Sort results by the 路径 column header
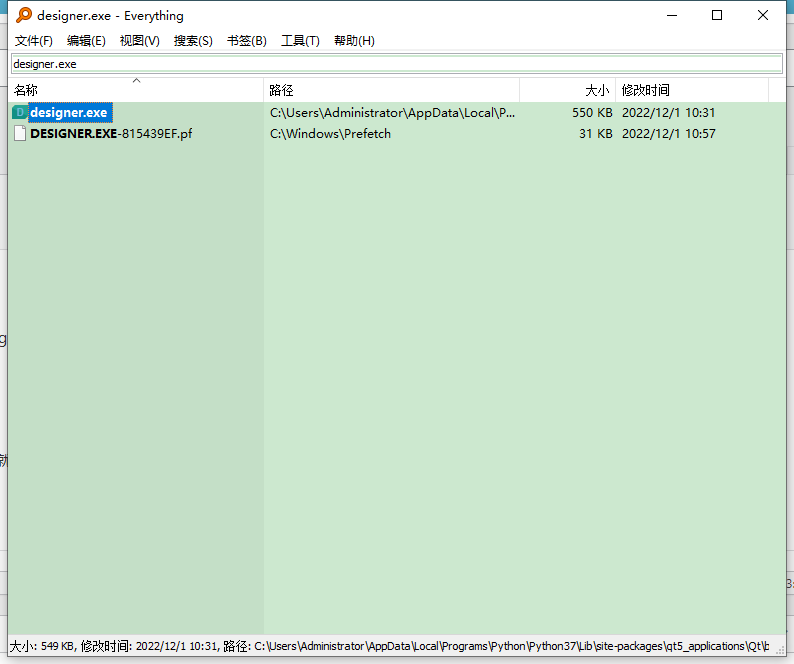The image size is (794, 664). [391, 90]
